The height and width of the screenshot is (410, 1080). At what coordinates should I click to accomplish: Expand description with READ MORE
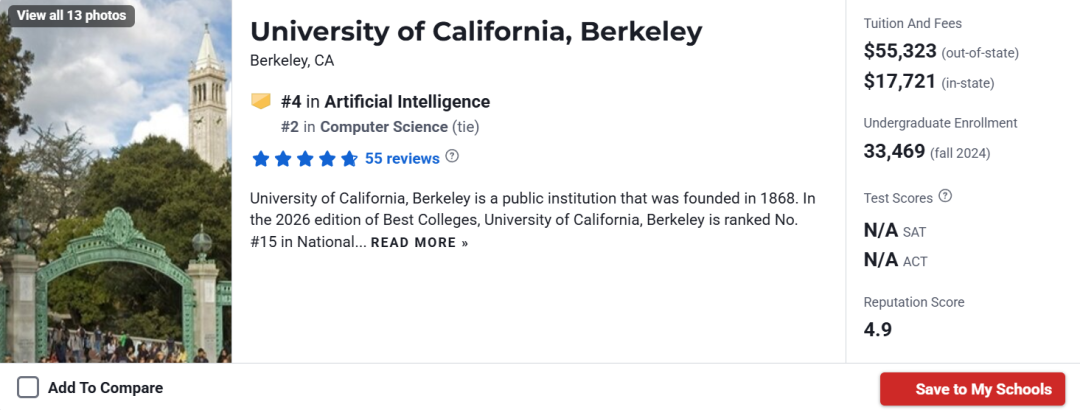[419, 243]
